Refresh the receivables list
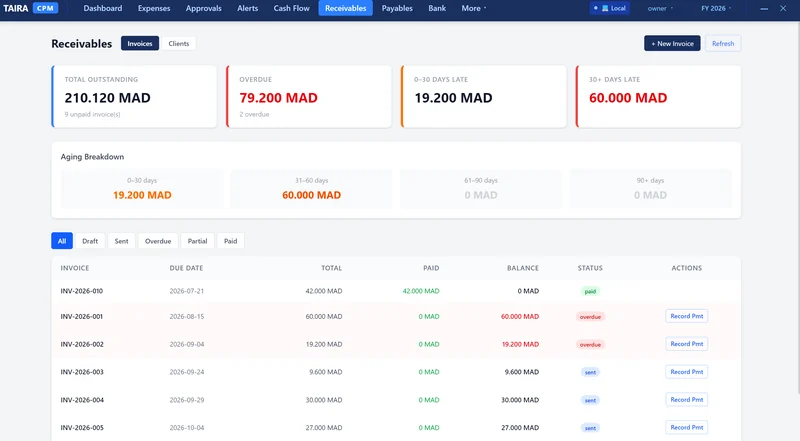800x441 pixels. pyautogui.click(x=723, y=43)
